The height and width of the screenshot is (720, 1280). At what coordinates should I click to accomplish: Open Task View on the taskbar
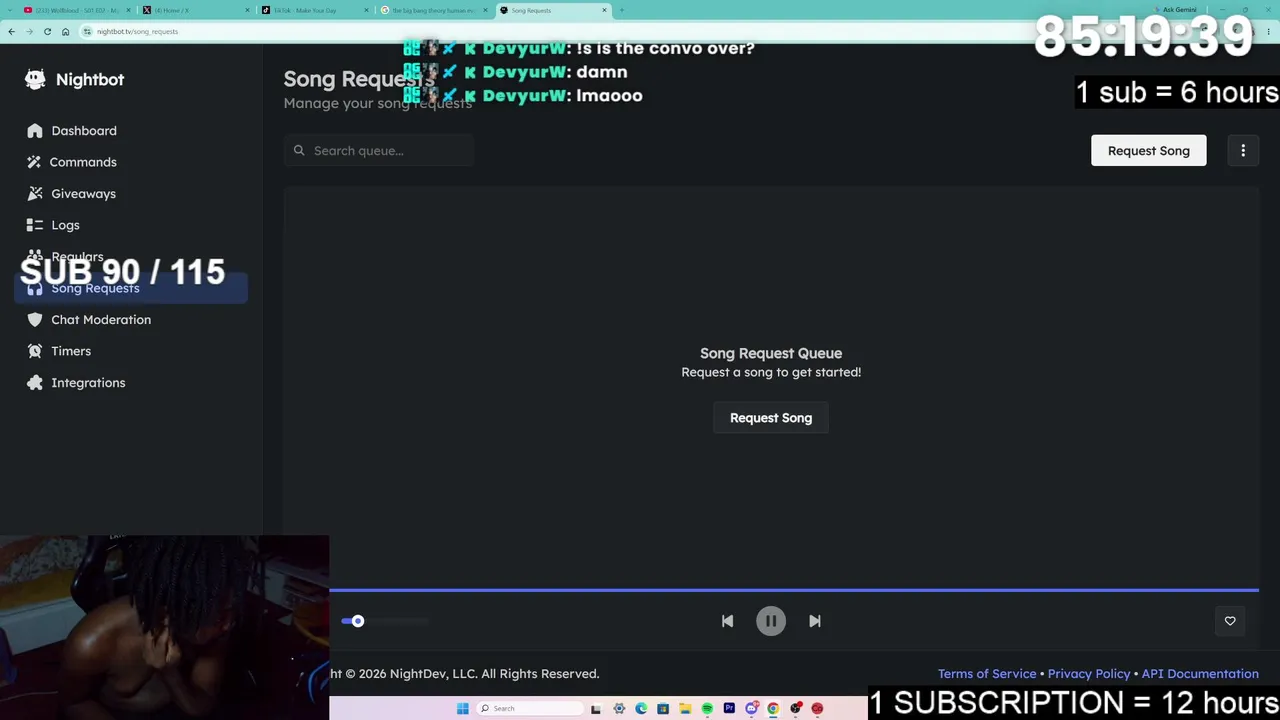pos(596,709)
